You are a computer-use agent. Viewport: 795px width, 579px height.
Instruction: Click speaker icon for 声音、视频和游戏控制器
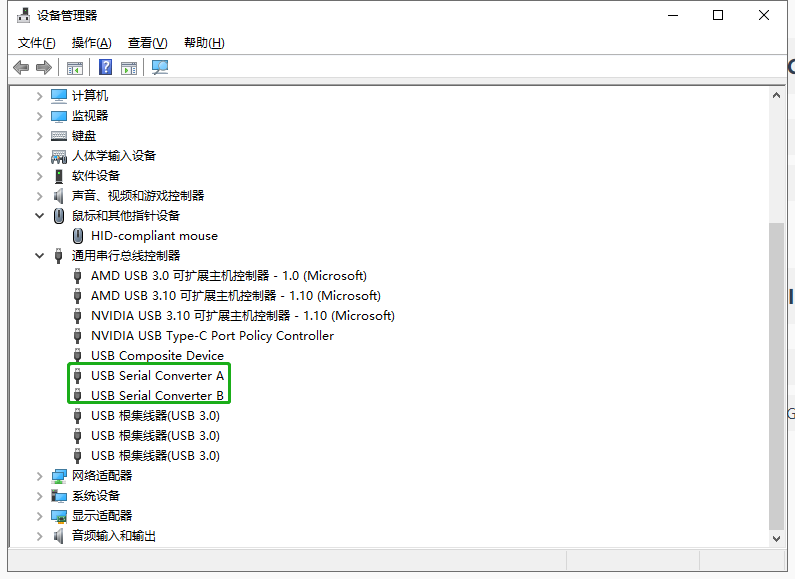pos(59,196)
